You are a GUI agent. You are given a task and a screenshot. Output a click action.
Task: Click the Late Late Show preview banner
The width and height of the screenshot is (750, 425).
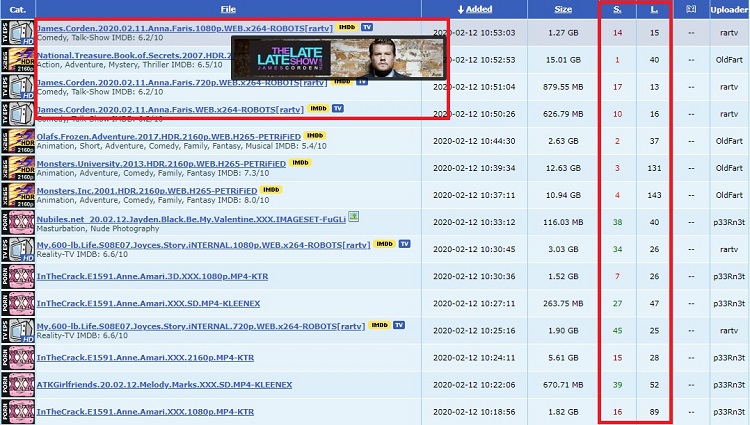click(338, 58)
